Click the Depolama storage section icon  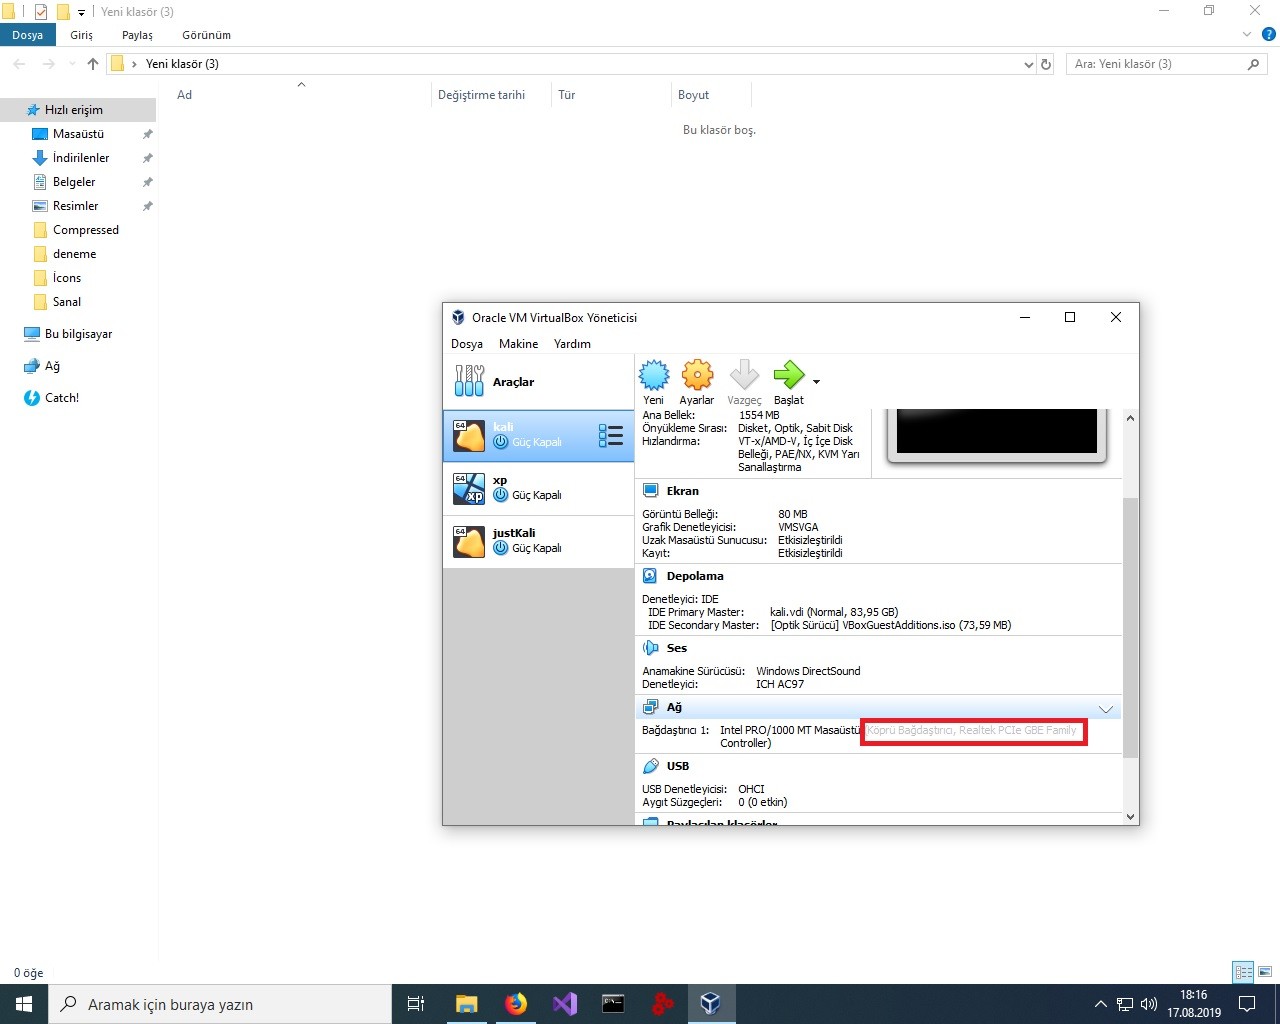[650, 576]
